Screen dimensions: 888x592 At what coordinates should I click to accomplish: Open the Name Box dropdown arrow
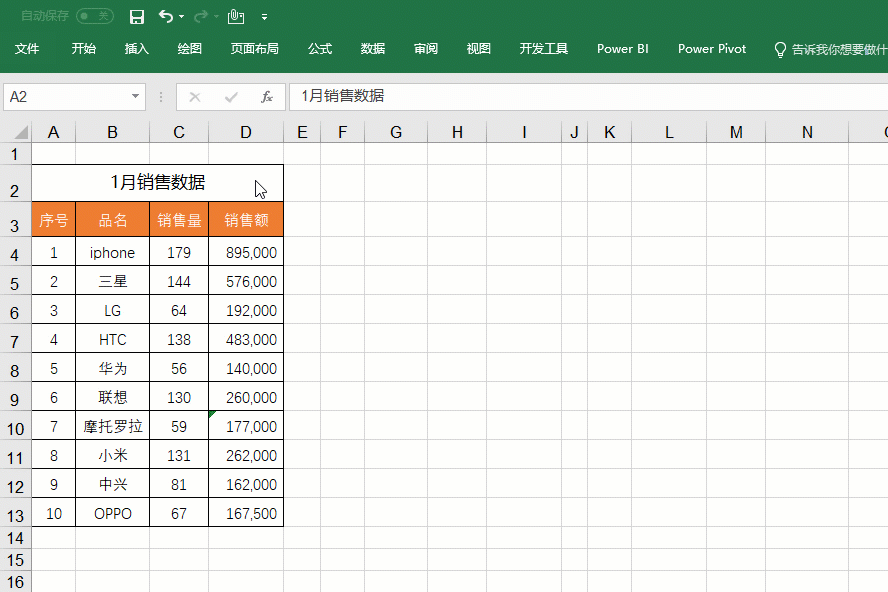(136, 97)
